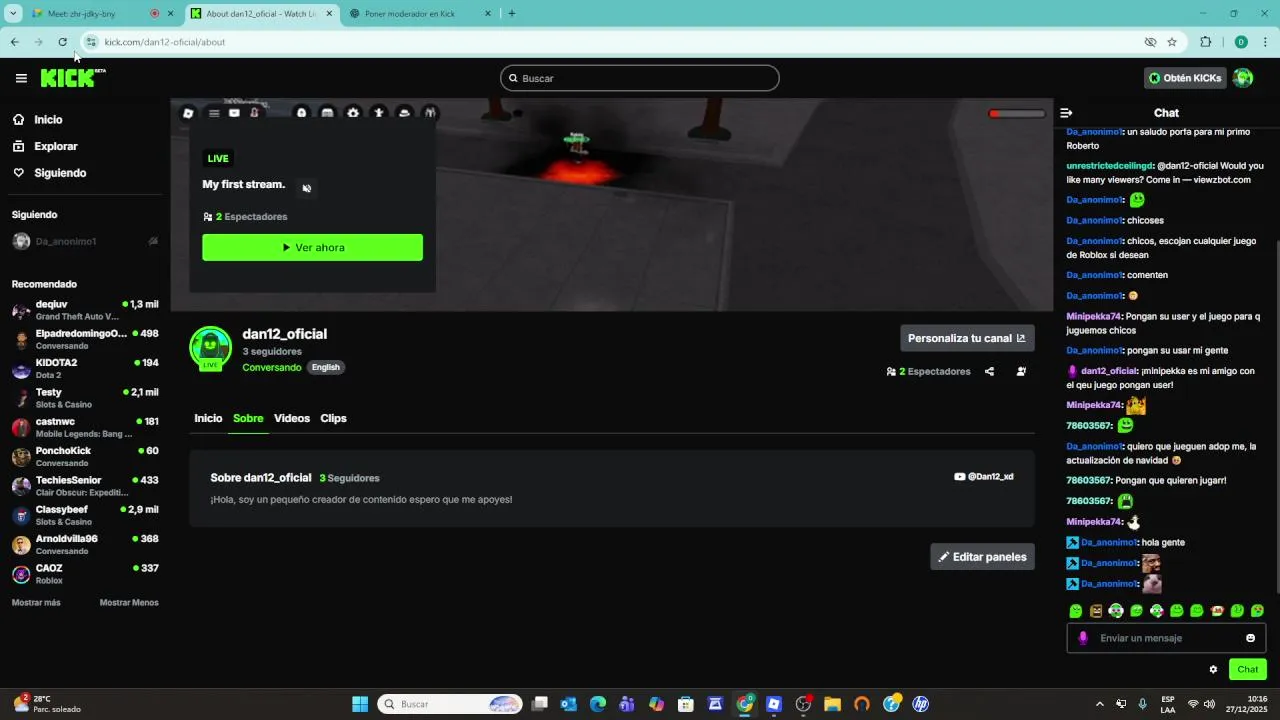
Task: Open KIDOTA2 recommended channel
Action: (x=85, y=368)
